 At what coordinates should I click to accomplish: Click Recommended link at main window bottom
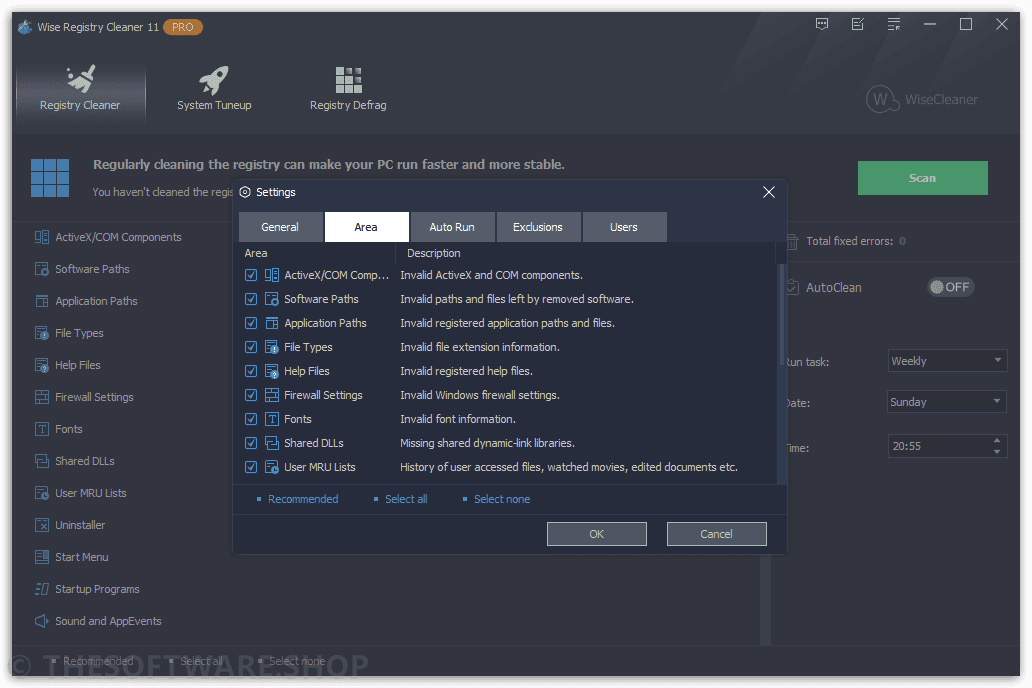[98, 661]
